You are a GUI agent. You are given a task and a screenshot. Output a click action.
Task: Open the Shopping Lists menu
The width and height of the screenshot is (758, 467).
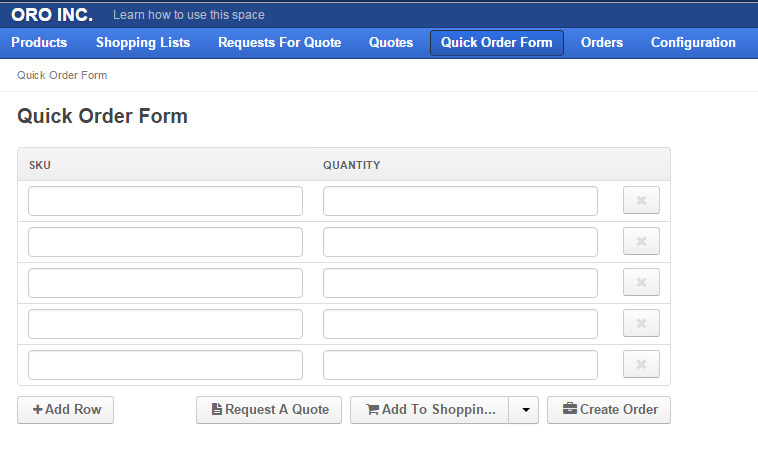[x=143, y=43]
